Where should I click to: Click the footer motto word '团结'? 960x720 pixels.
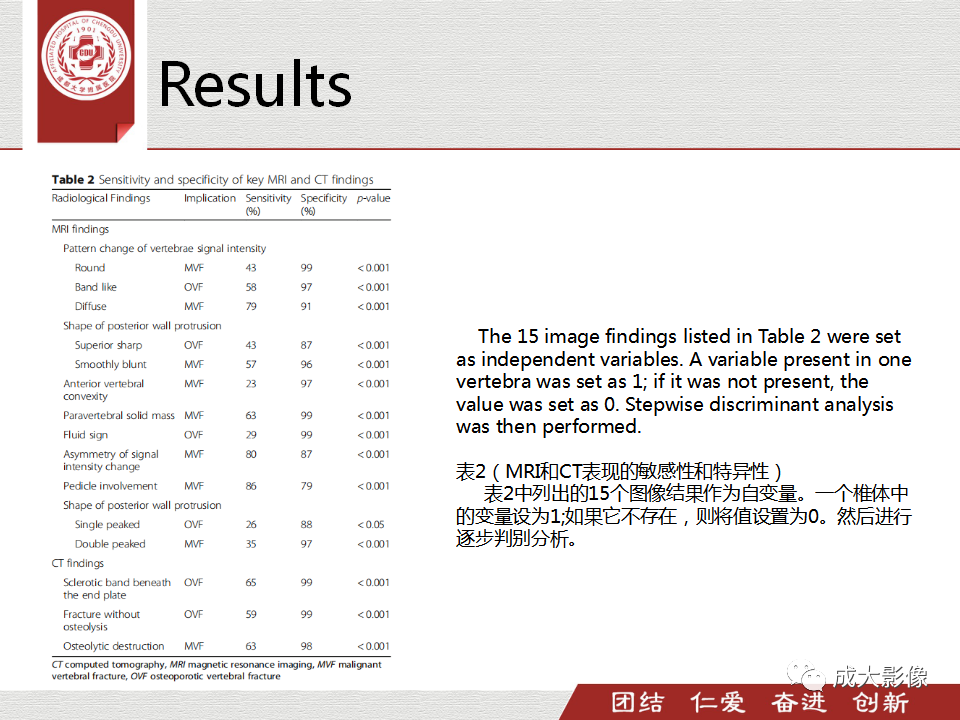637,702
